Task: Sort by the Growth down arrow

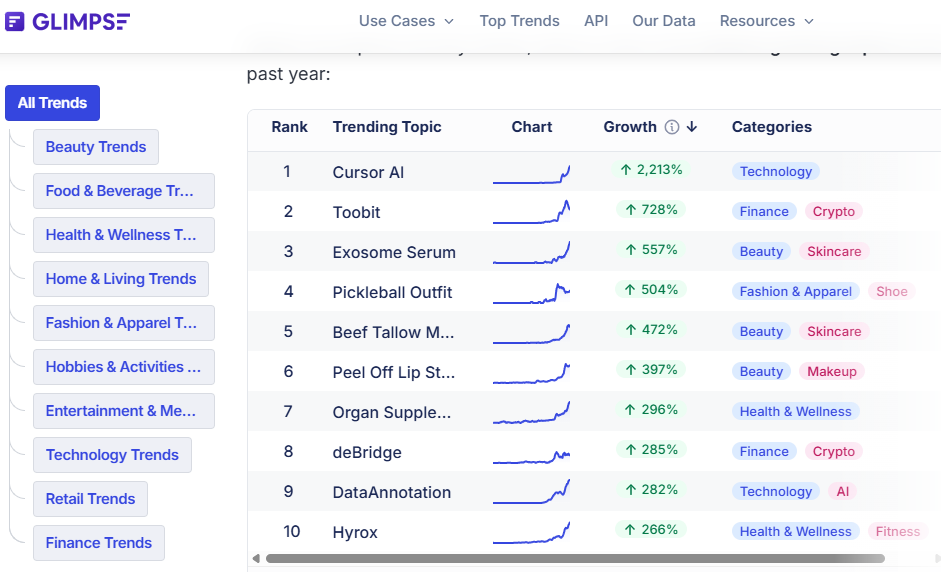Action: pyautogui.click(x=692, y=127)
